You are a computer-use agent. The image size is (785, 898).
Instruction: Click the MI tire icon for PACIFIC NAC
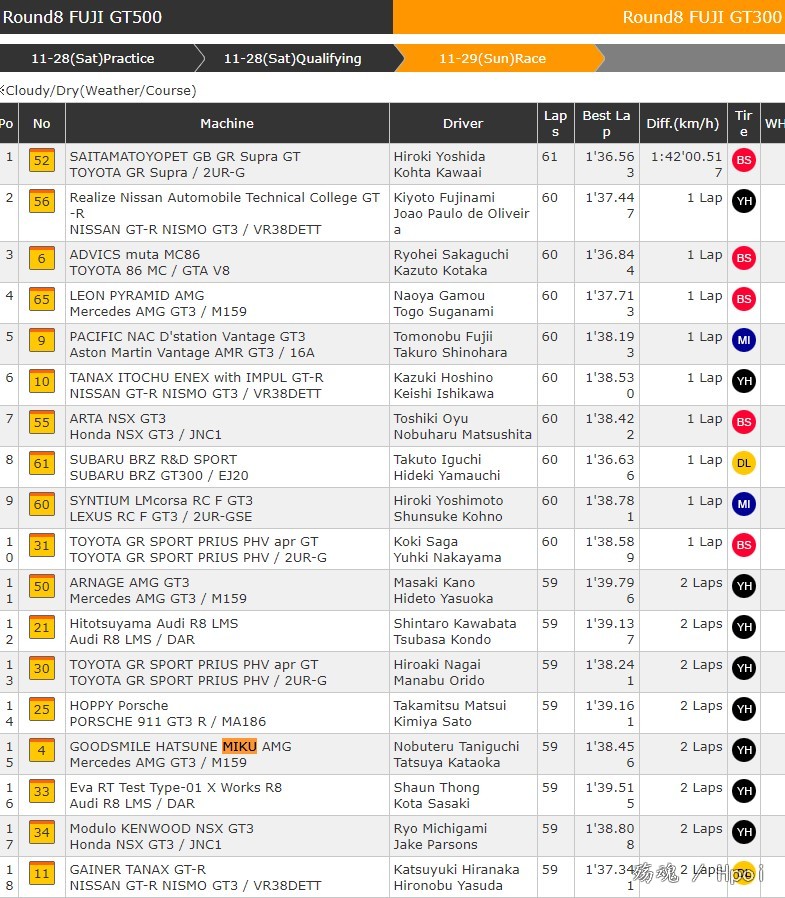[x=743, y=340]
